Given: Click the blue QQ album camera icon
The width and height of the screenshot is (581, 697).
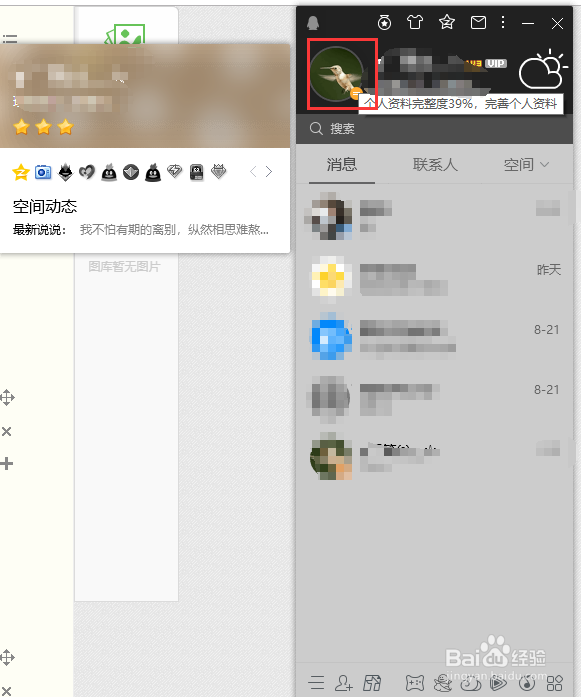Looking at the screenshot, I should [x=43, y=172].
